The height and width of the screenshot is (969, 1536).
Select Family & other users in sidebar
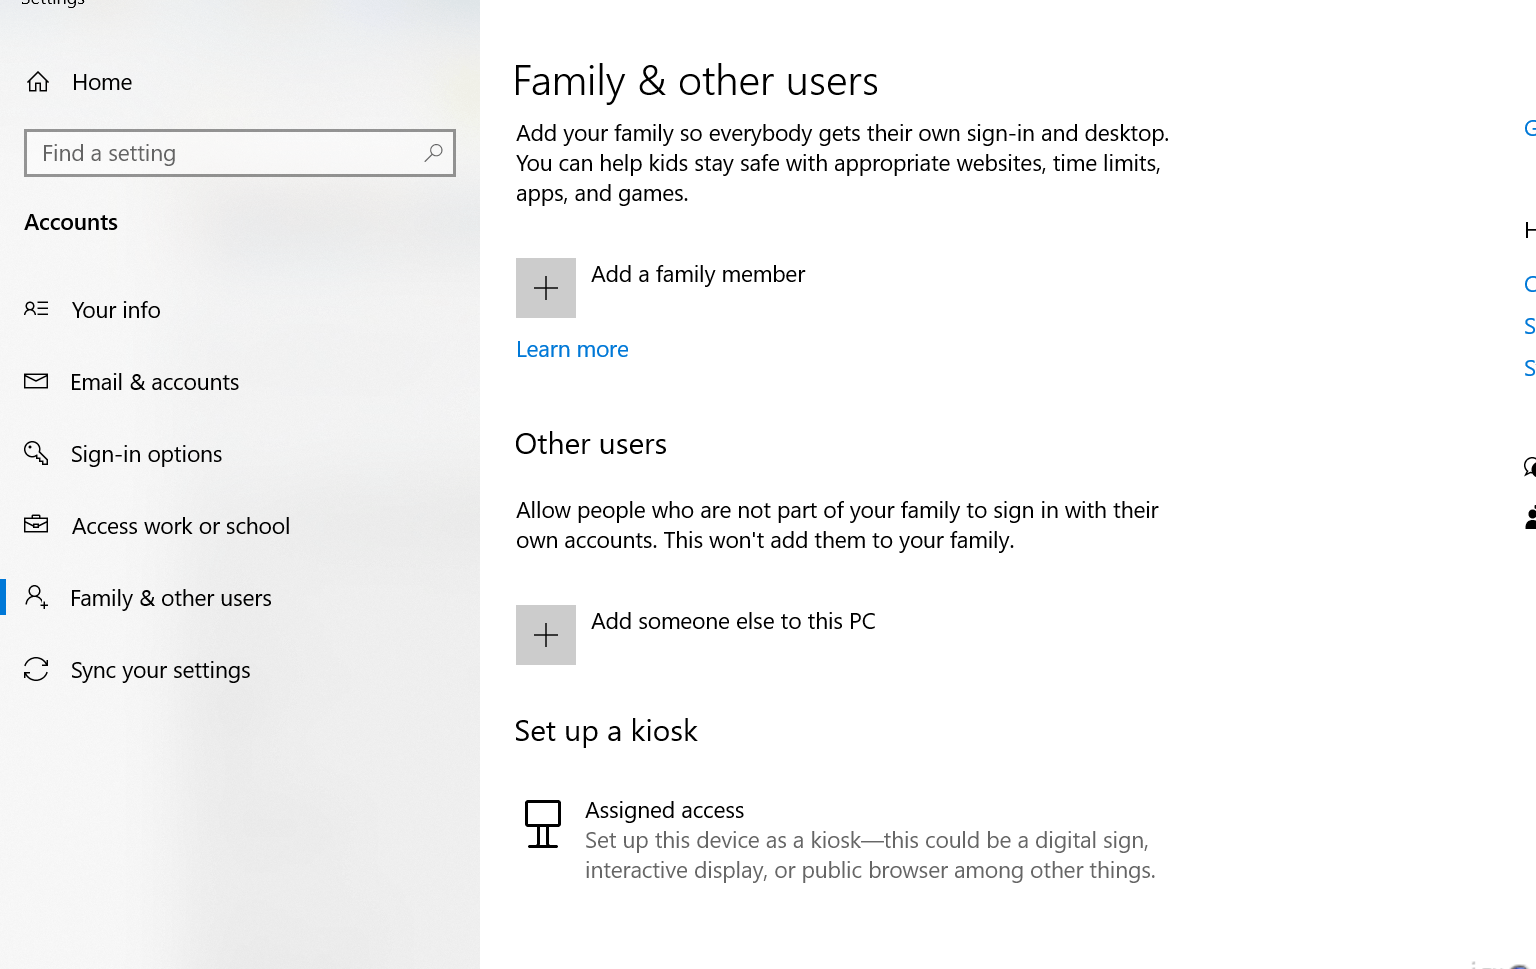(171, 598)
